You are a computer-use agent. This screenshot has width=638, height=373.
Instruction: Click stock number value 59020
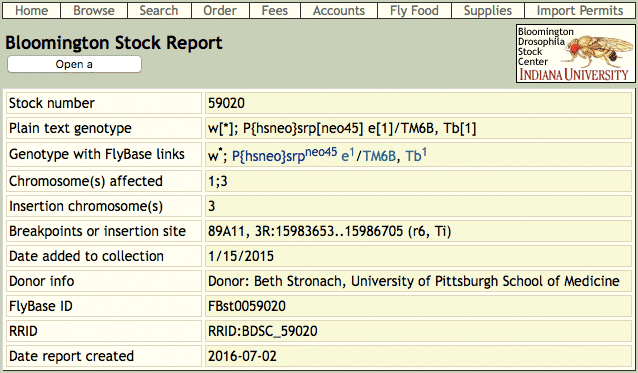tap(226, 103)
